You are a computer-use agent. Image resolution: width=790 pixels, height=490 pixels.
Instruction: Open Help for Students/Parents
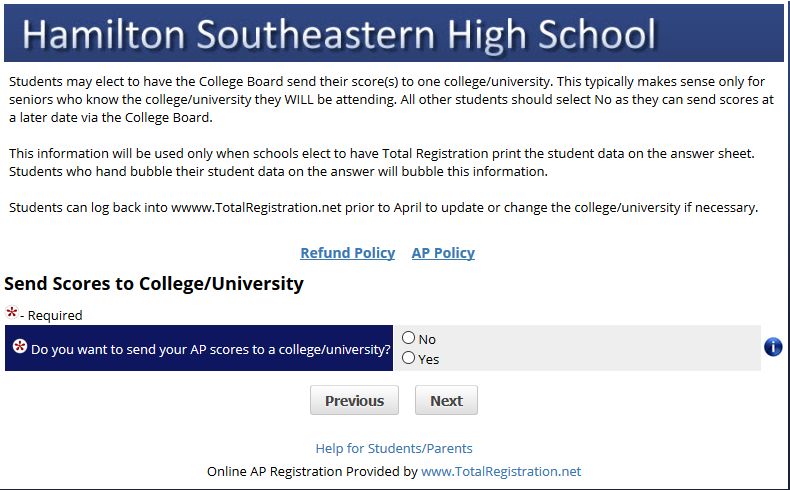pyautogui.click(x=394, y=448)
